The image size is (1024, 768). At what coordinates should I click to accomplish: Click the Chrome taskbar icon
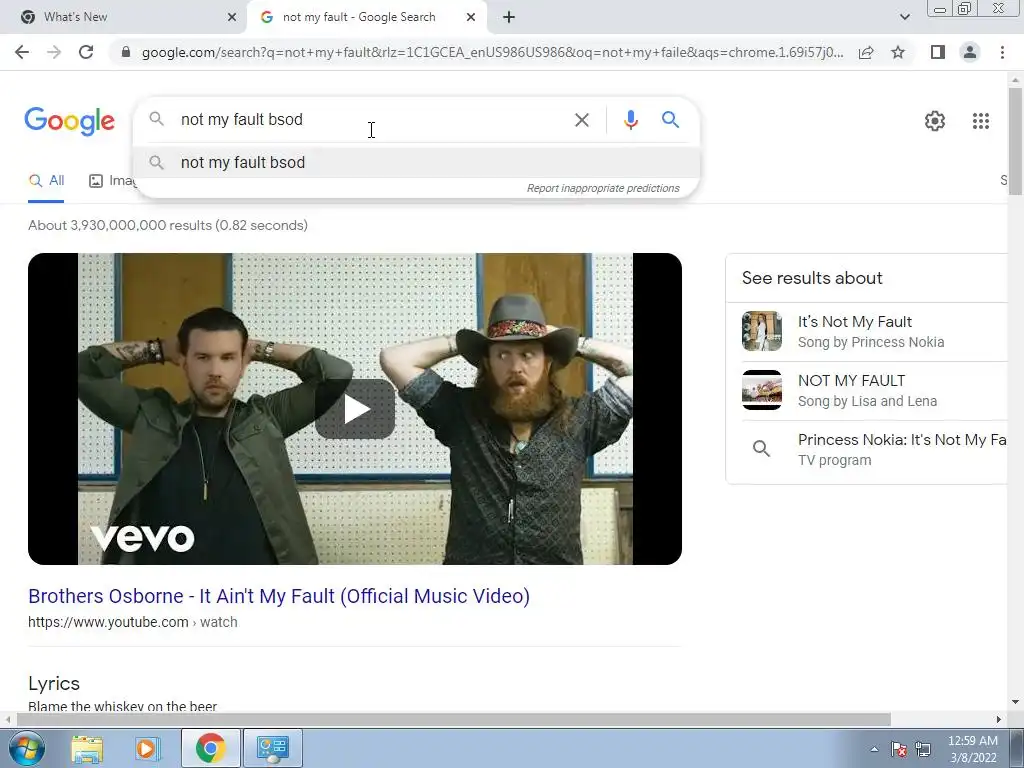tap(210, 748)
